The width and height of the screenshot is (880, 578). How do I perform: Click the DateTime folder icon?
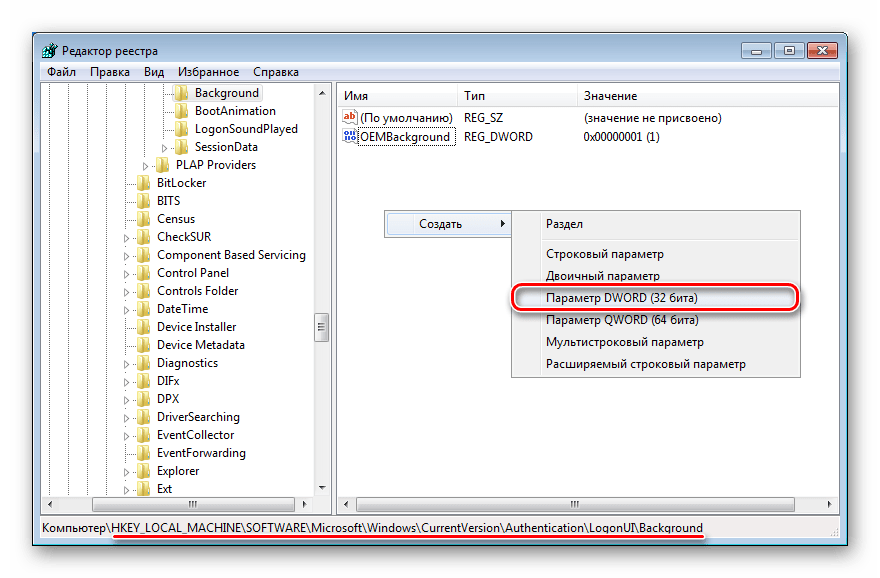point(144,309)
